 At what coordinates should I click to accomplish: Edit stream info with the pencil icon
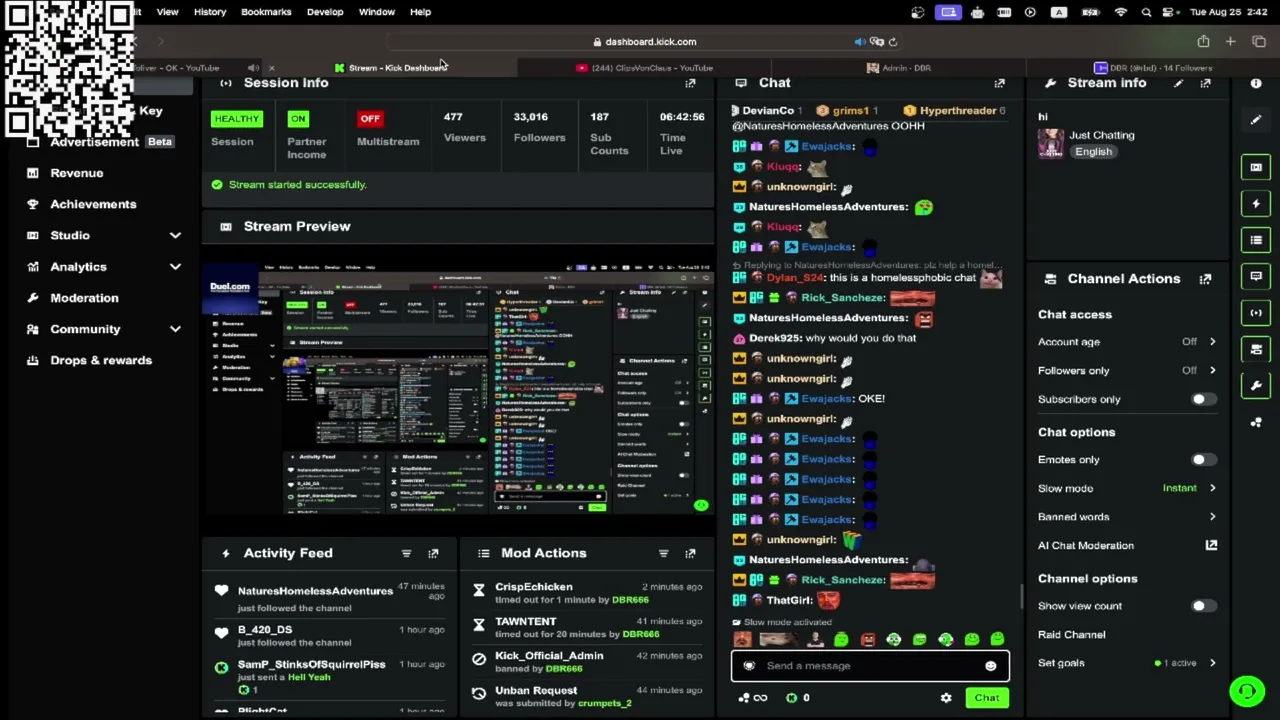(1178, 83)
